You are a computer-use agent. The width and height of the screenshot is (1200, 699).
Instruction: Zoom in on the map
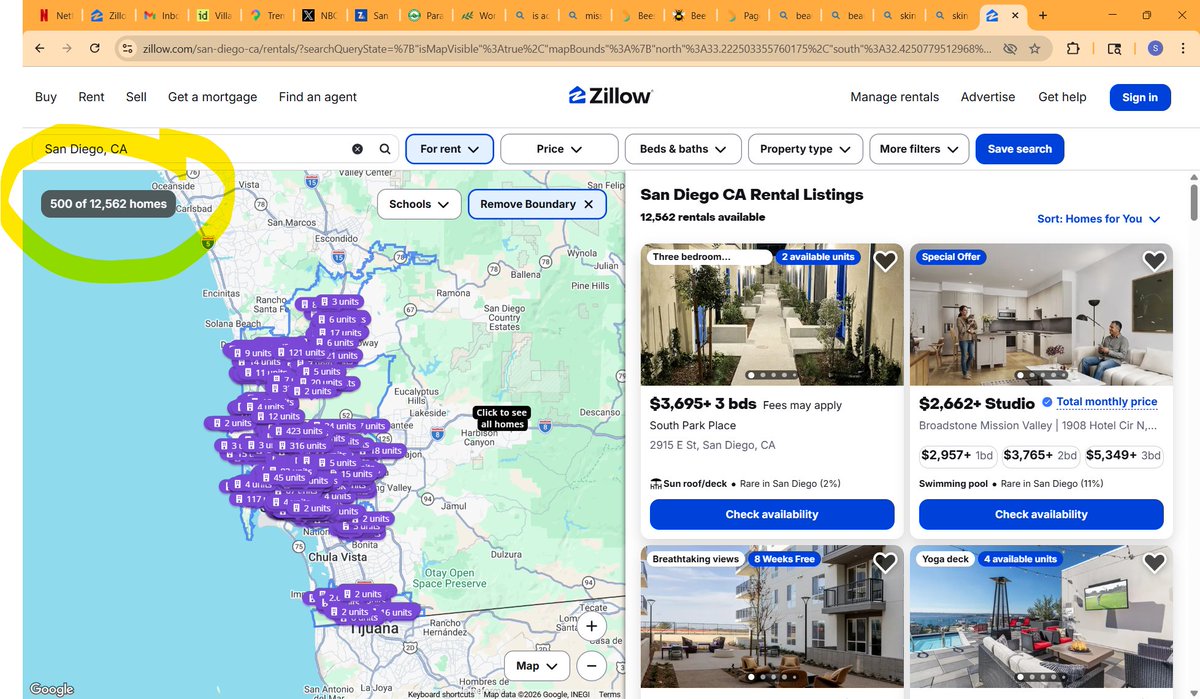click(x=591, y=627)
